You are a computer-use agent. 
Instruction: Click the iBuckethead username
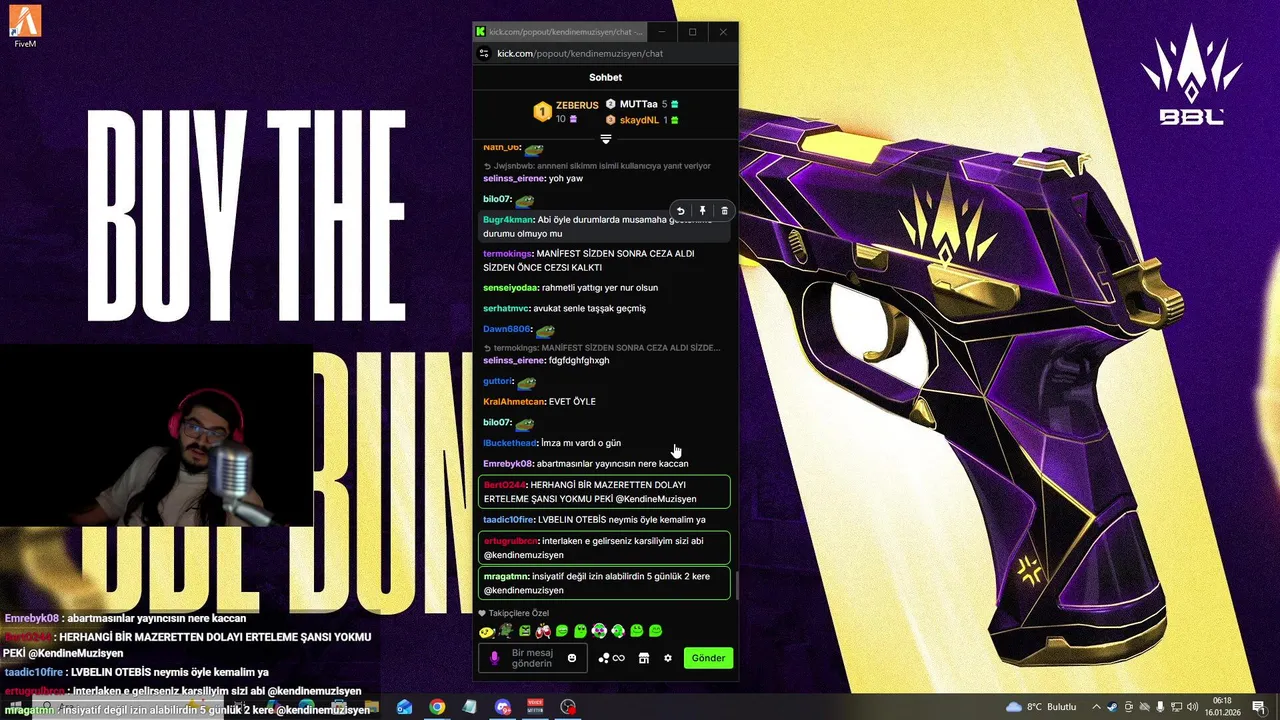[509, 443]
